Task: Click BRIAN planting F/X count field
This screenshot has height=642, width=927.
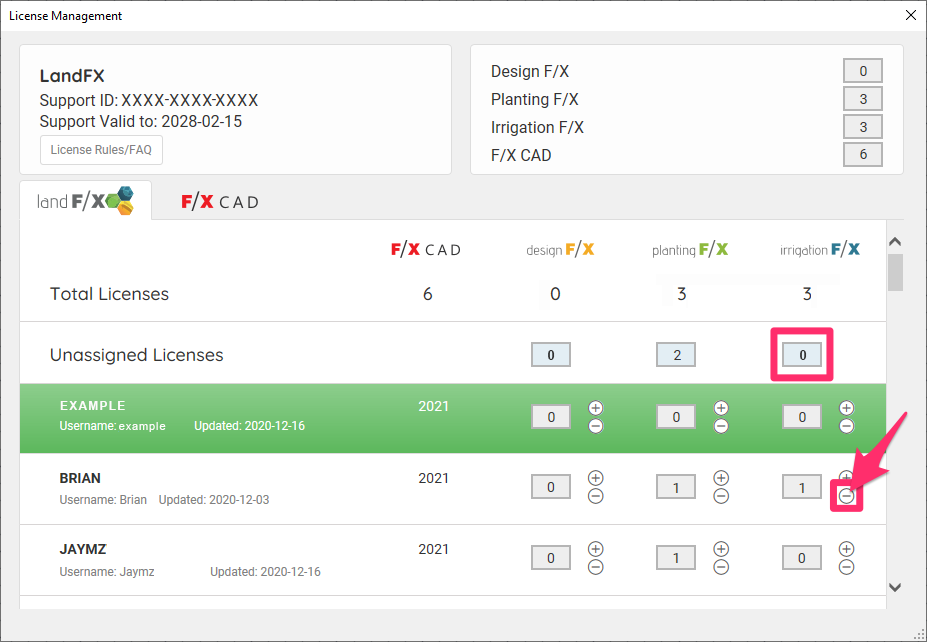Action: (676, 487)
